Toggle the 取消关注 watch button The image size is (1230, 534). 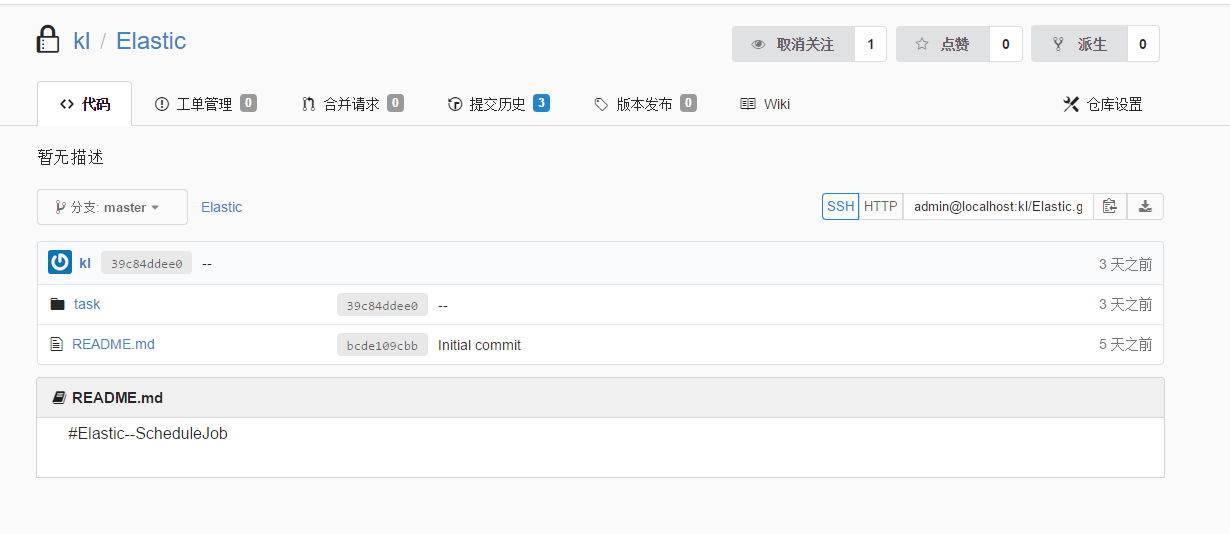pos(793,44)
